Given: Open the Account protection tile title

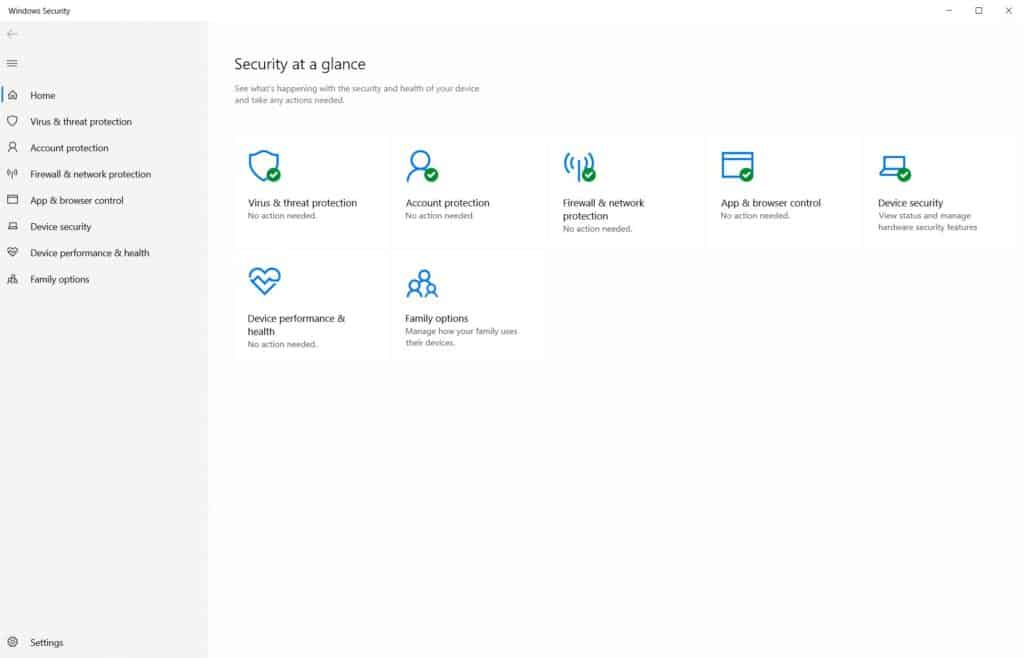Looking at the screenshot, I should (x=447, y=203).
